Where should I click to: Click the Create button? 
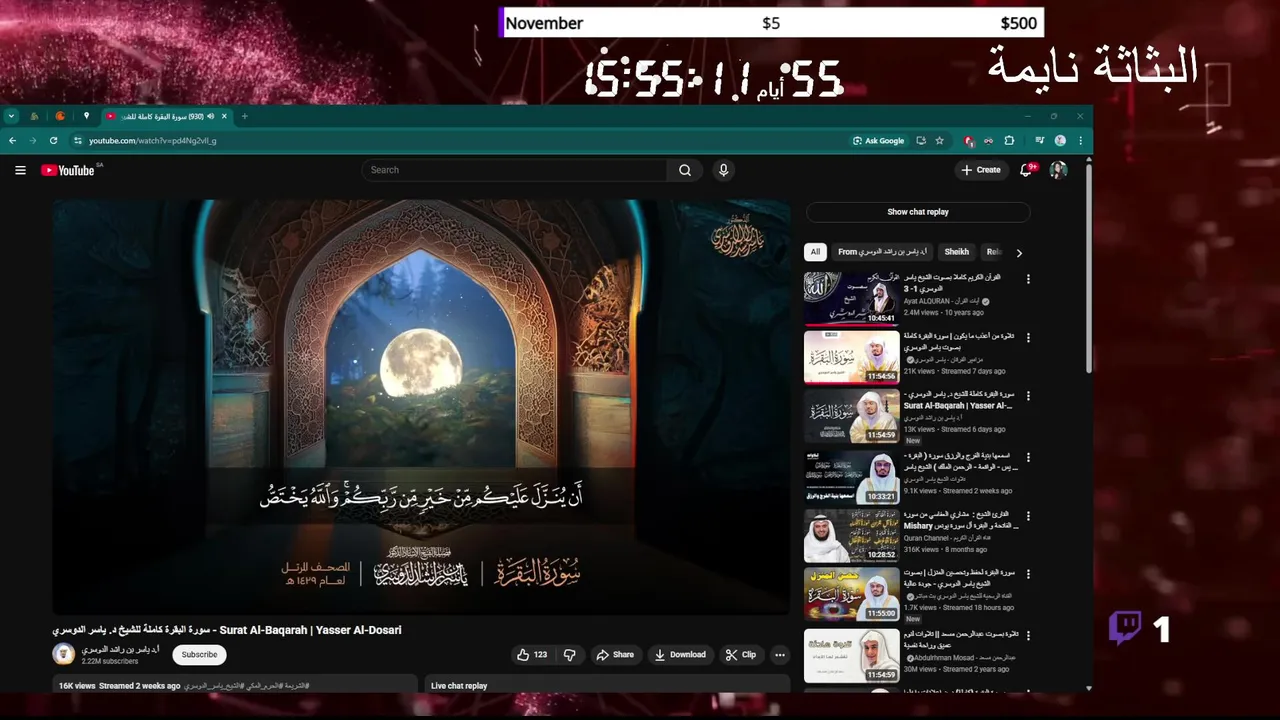point(981,170)
